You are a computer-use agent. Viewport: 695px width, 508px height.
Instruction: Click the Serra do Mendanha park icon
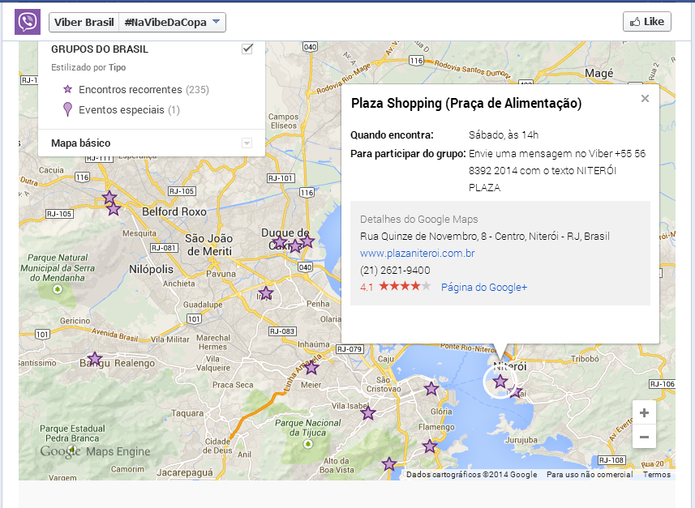(57, 289)
